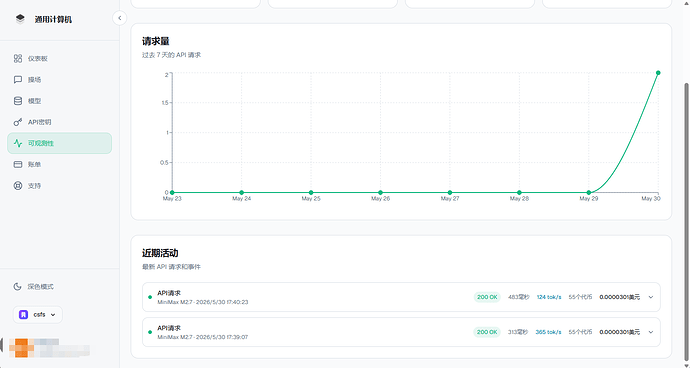
Task: Click the stacked layers logo icon
Action: (20, 19)
